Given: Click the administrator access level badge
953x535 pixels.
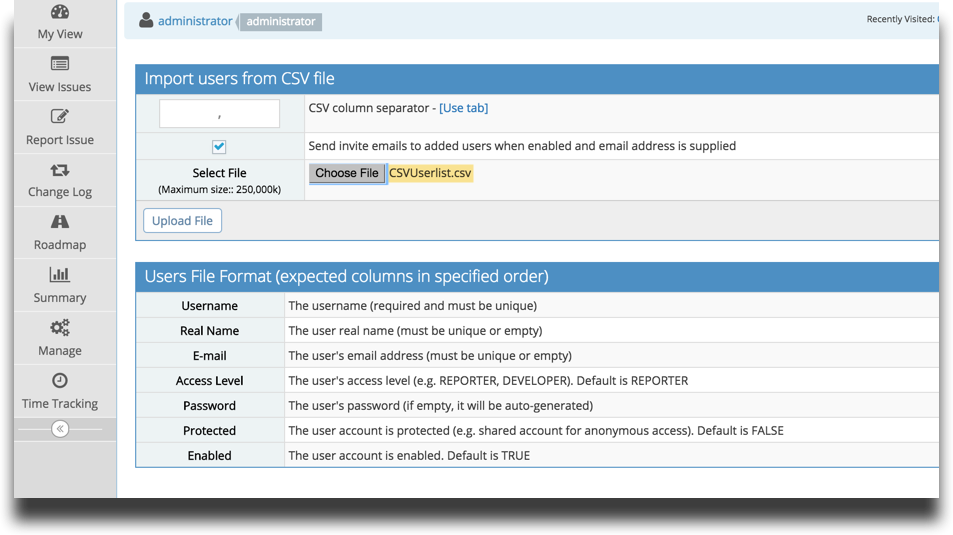Looking at the screenshot, I should tap(281, 21).
